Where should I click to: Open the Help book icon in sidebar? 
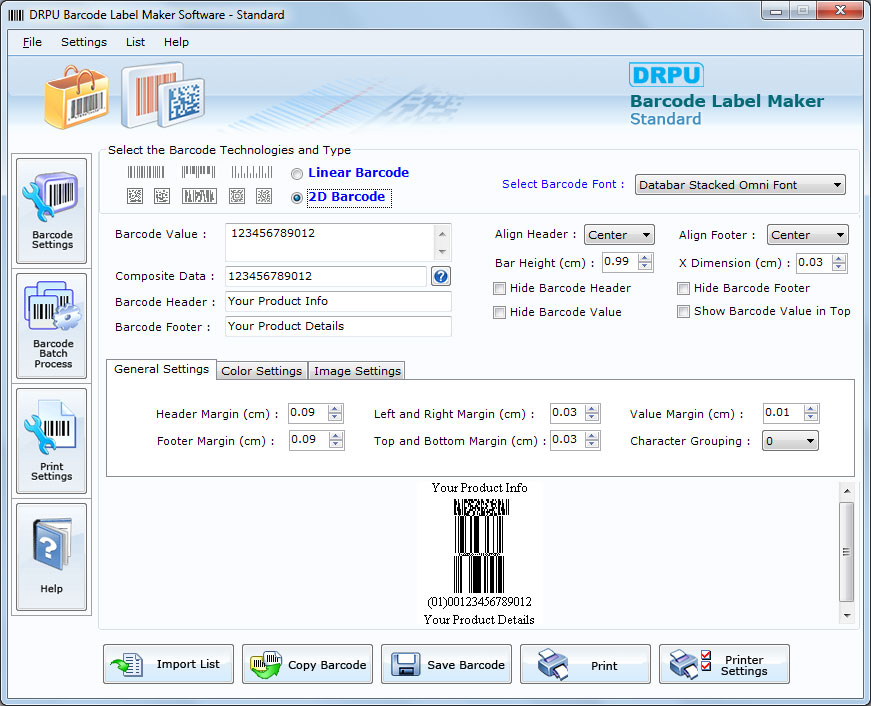click(x=51, y=544)
